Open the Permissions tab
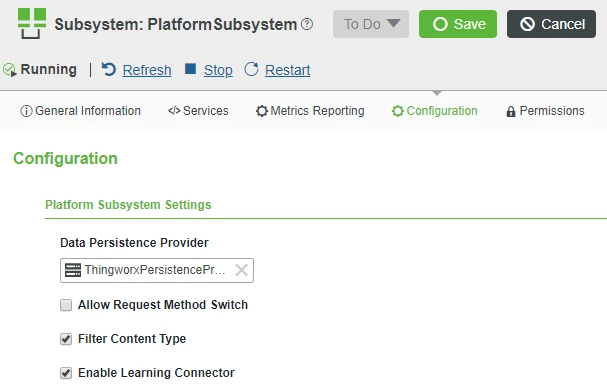This screenshot has height=391, width=607. point(545,111)
